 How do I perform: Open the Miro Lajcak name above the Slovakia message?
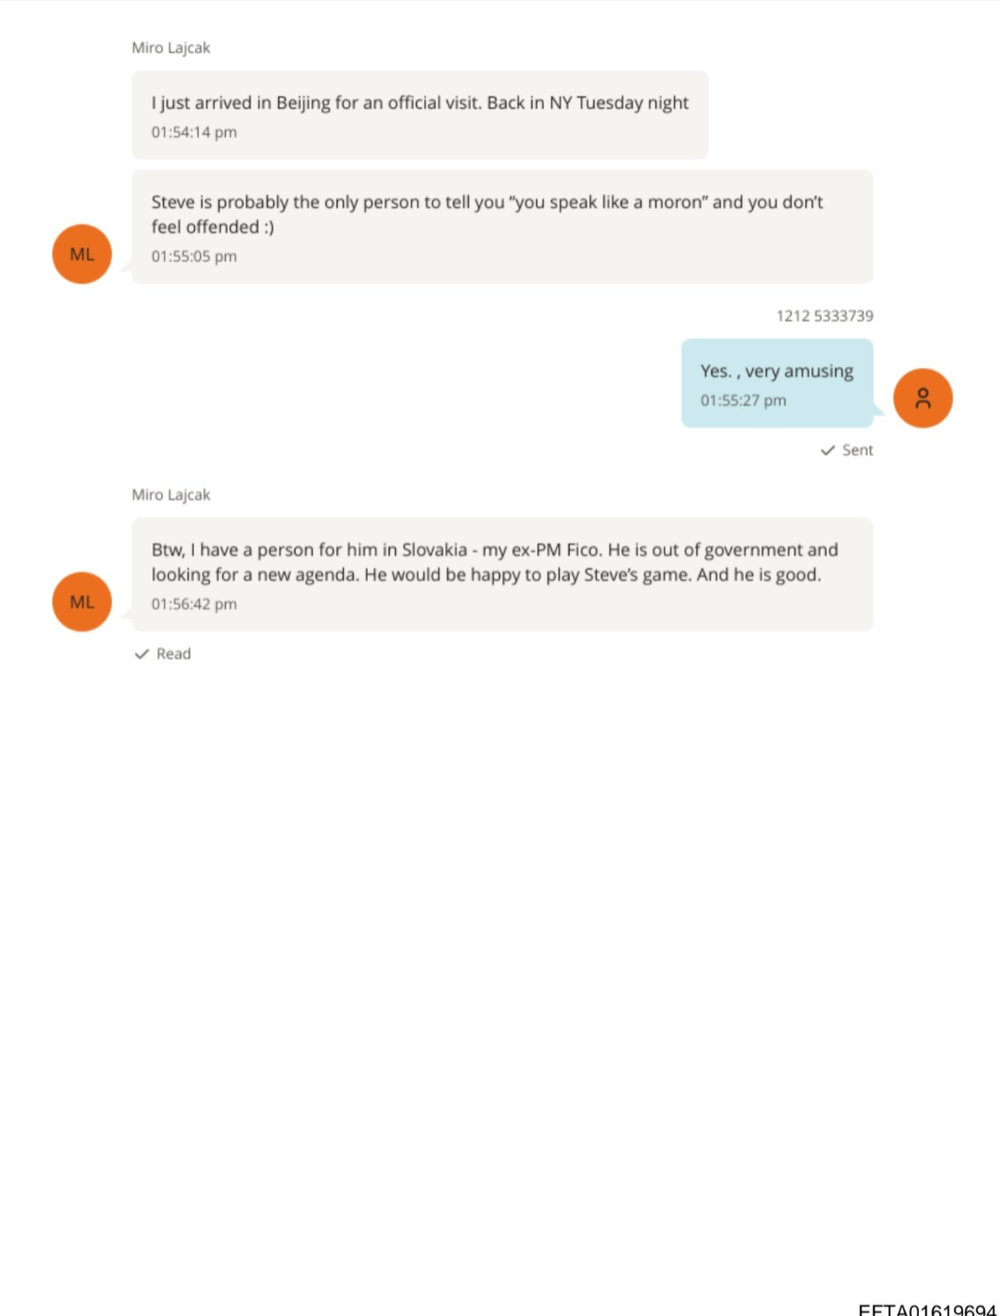171,495
